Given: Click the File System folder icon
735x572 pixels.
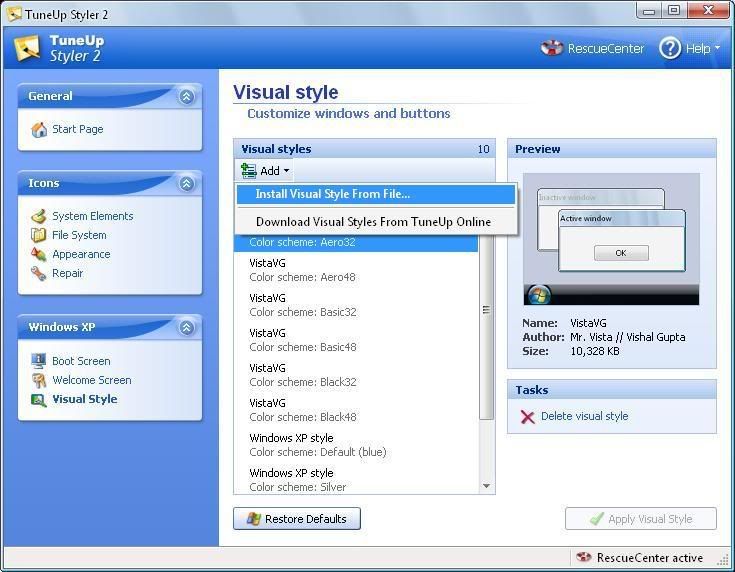Looking at the screenshot, I should pos(39,235).
